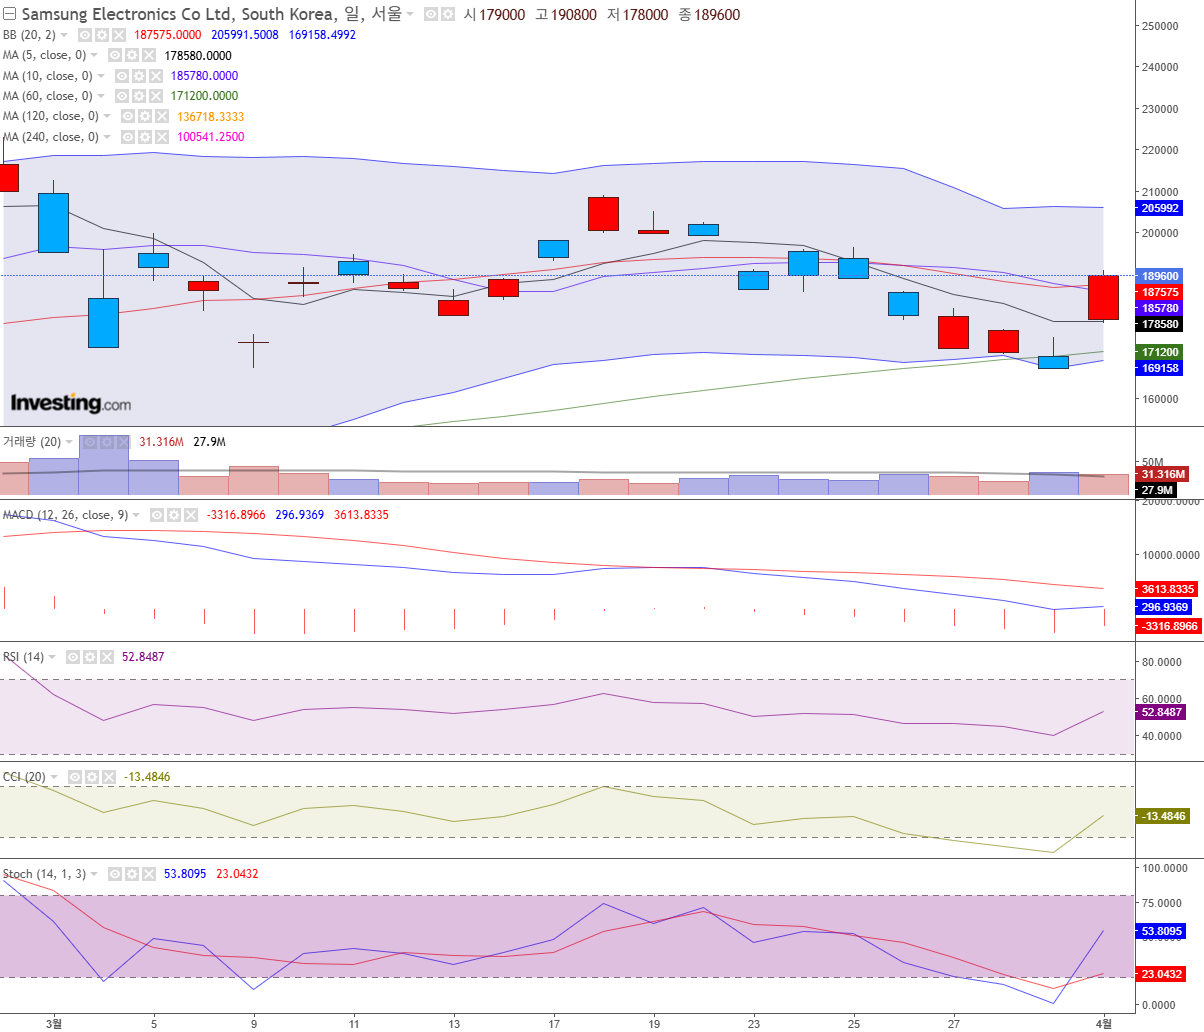The image size is (1204, 1032).
Task: Open settings gear for MA (240, close, 0)
Action: (145, 137)
